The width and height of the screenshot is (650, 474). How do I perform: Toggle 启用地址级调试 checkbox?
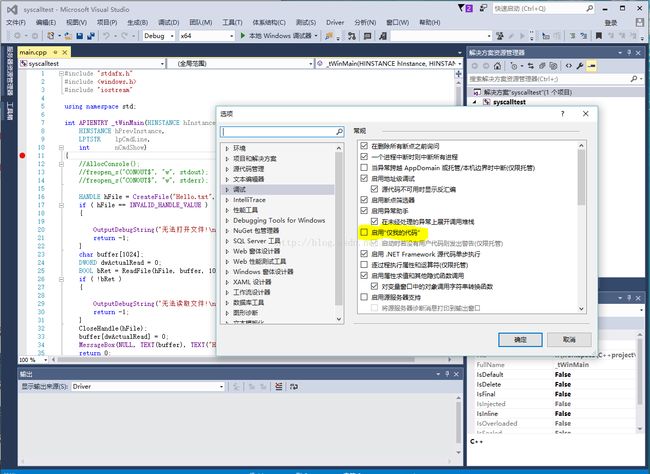[364, 178]
